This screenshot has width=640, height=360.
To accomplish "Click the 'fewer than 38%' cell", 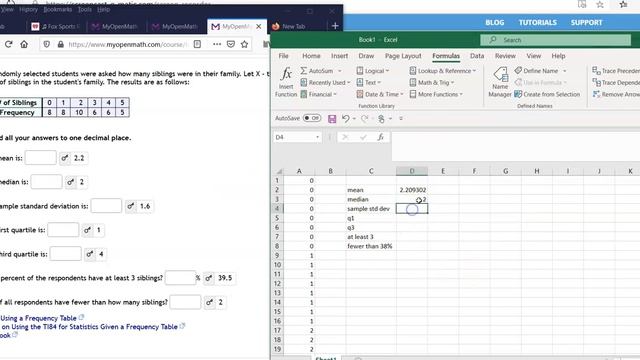I will tap(371, 246).
